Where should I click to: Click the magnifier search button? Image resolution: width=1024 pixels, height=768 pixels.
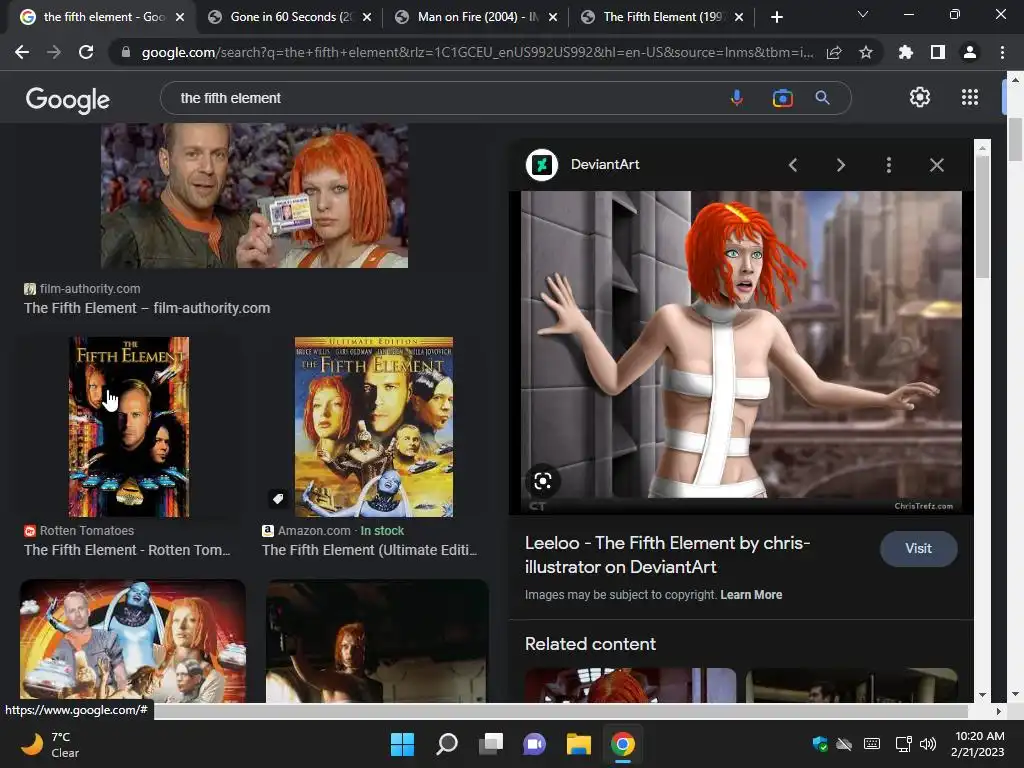[x=822, y=98]
